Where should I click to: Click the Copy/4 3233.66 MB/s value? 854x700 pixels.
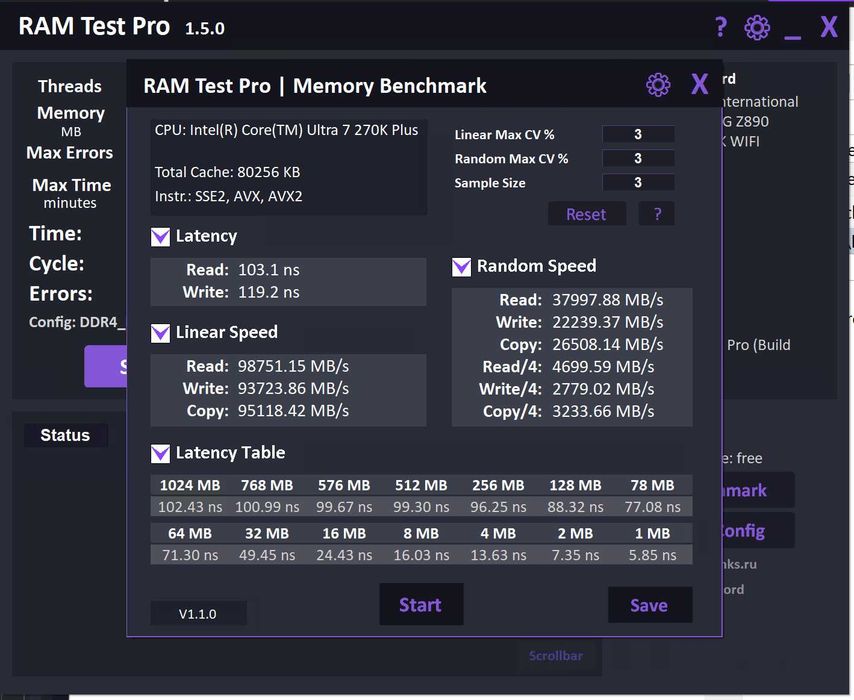(603, 412)
